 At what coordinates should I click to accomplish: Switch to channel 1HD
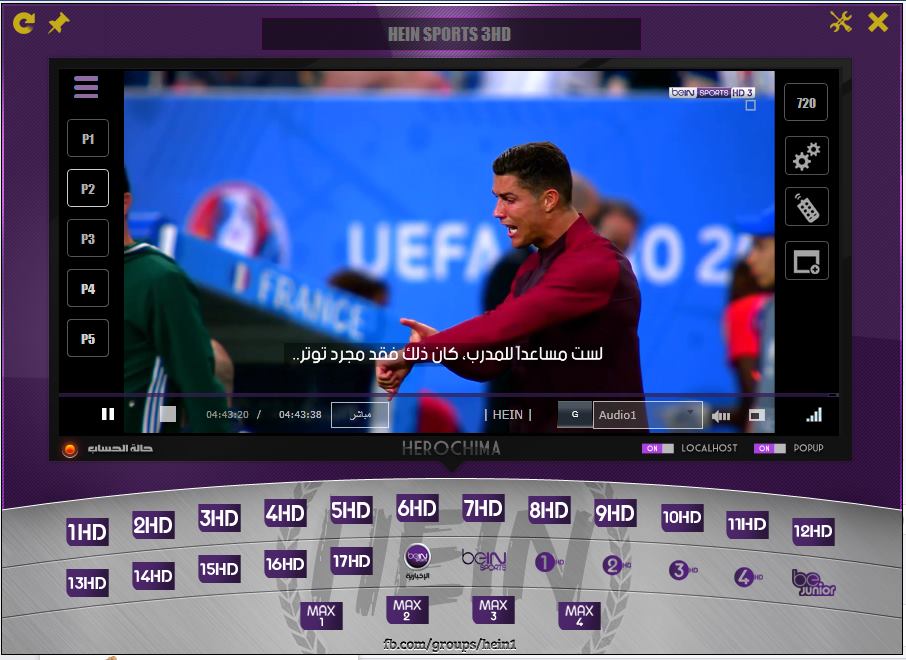point(87,532)
